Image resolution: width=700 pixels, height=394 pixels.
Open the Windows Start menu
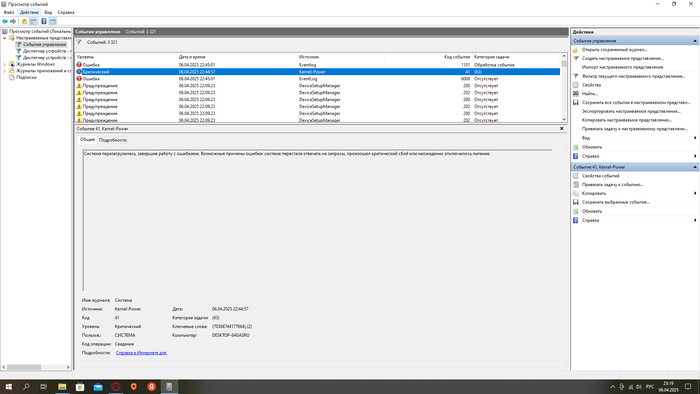coord(8,386)
